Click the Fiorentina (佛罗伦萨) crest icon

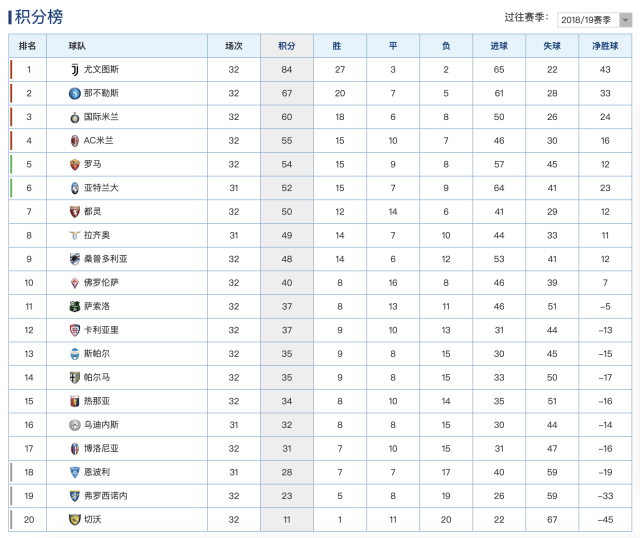coord(74,283)
